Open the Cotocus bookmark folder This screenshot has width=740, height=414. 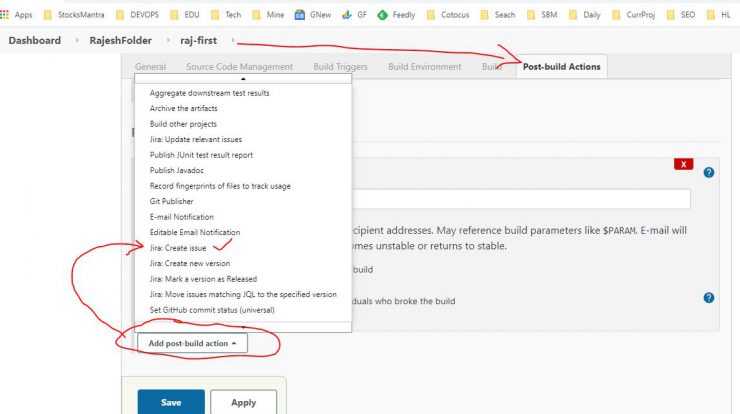tap(448, 15)
